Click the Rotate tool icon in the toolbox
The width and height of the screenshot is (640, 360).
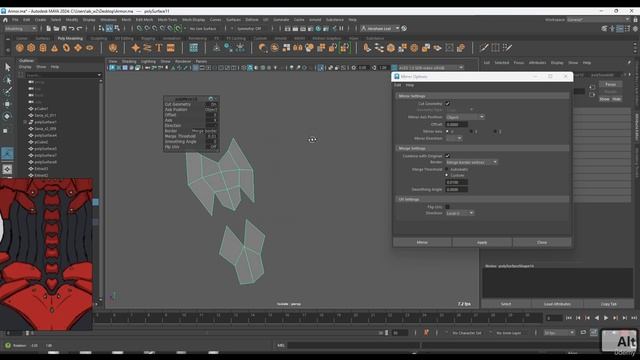[7, 116]
